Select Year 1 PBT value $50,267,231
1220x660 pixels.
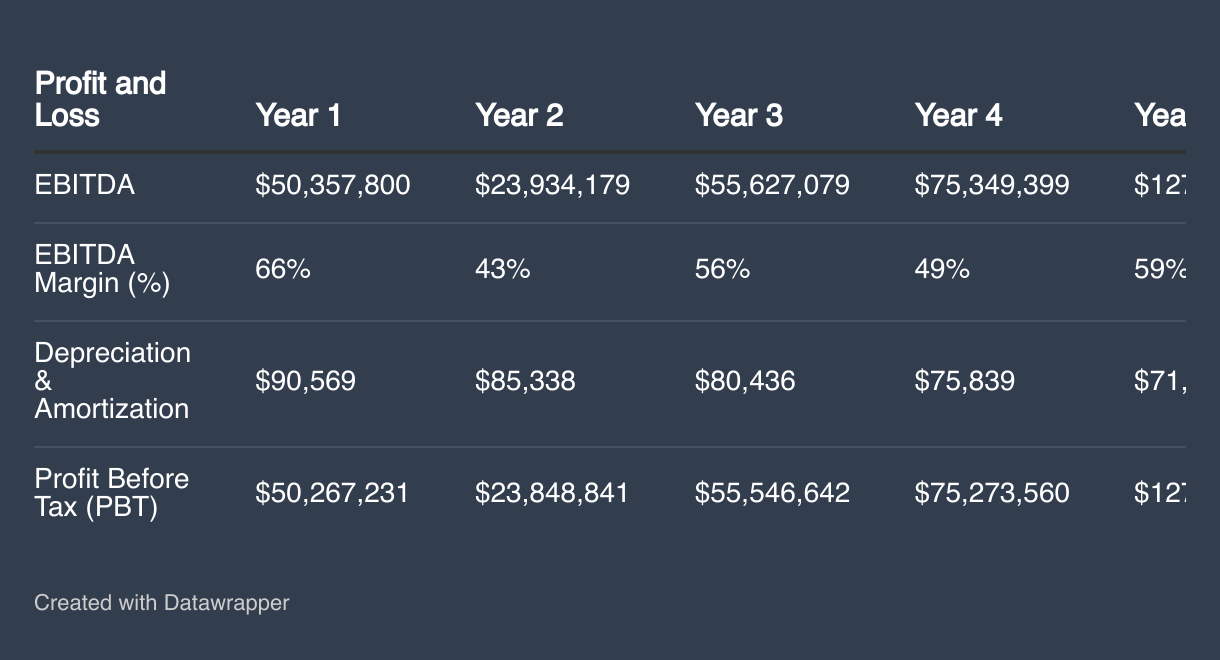coord(332,493)
